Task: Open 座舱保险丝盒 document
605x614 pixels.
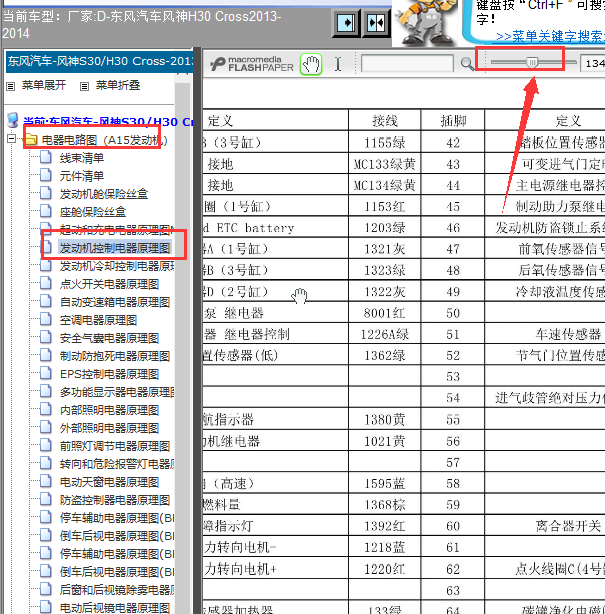Action: pos(92,212)
